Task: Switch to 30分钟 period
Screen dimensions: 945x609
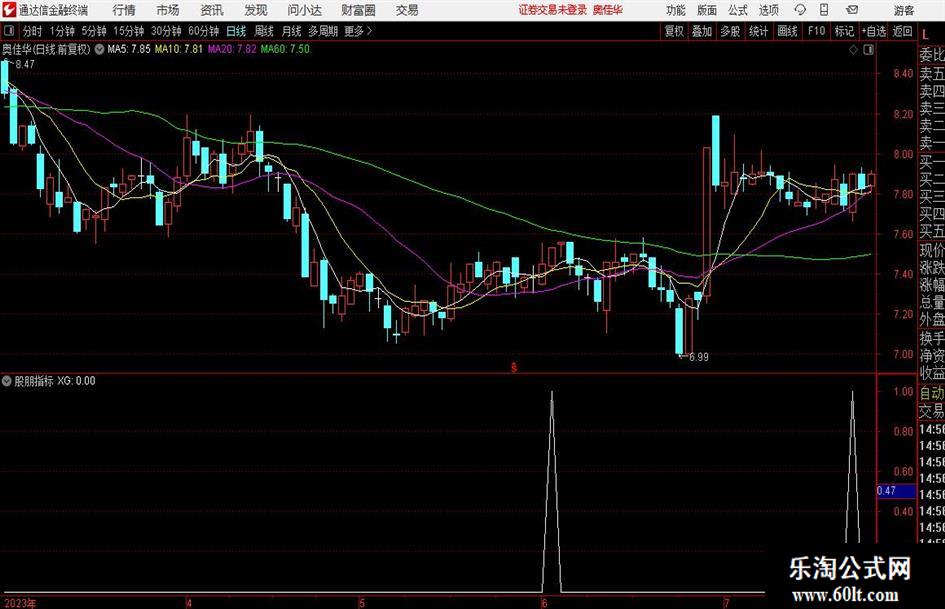Action: tap(166, 31)
